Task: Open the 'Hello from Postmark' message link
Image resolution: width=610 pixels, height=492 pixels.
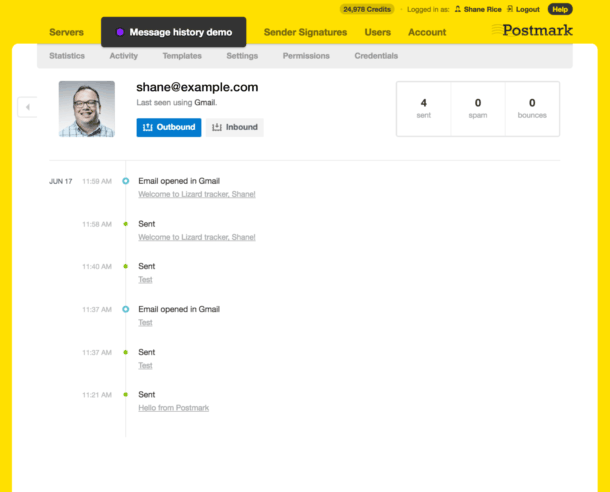Action: pyautogui.click(x=174, y=408)
